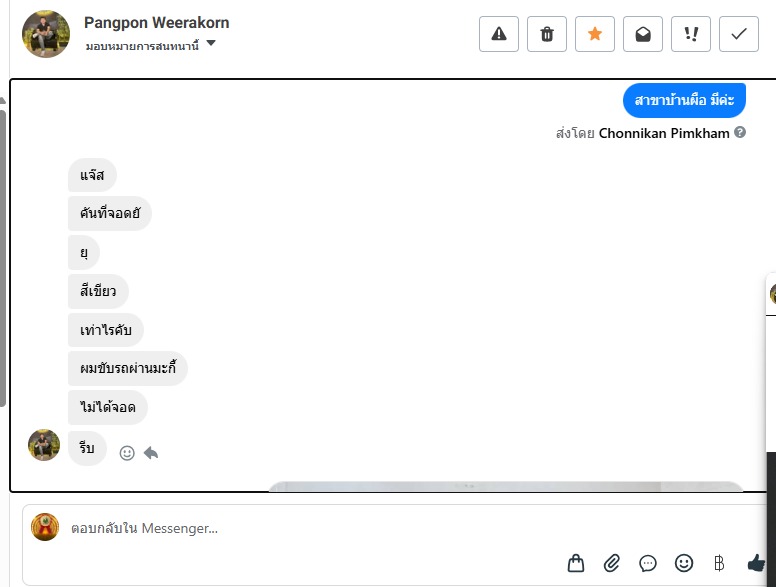Screen dimensions: 776x587
Task: Delete conversation using trash icon
Action: click(546, 34)
